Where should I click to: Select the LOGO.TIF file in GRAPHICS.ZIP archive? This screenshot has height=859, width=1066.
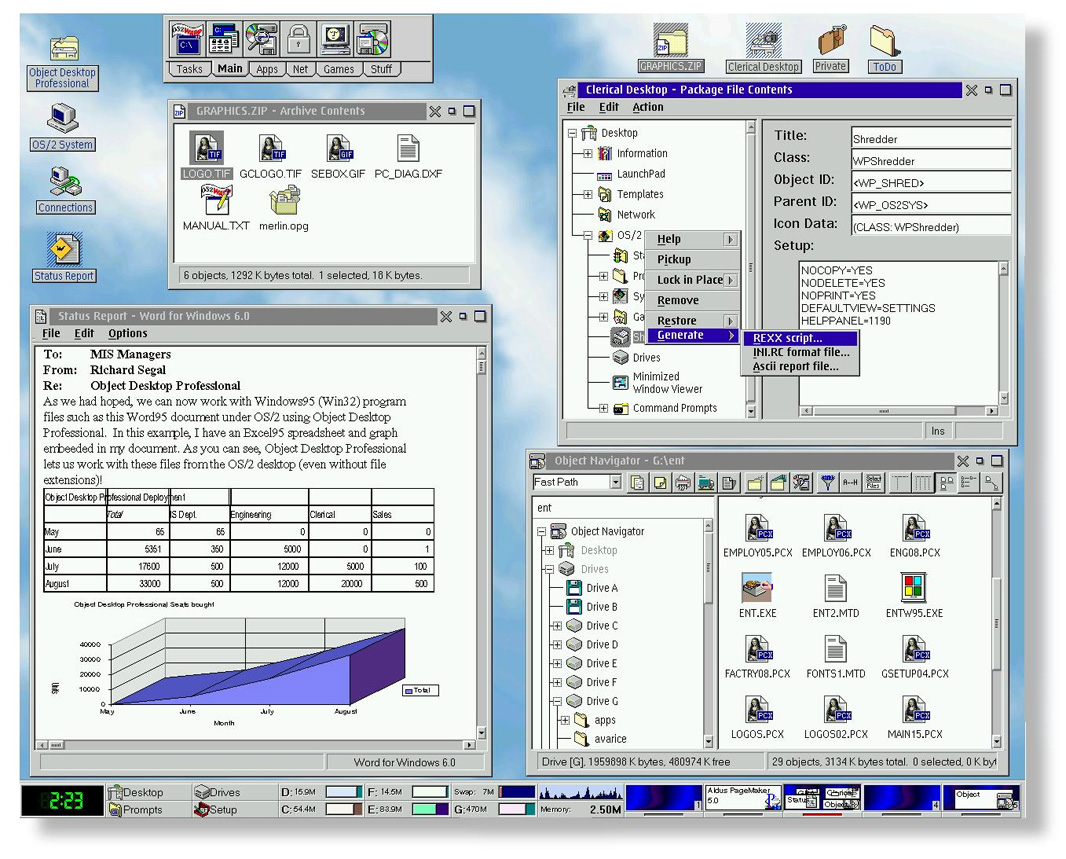(207, 156)
